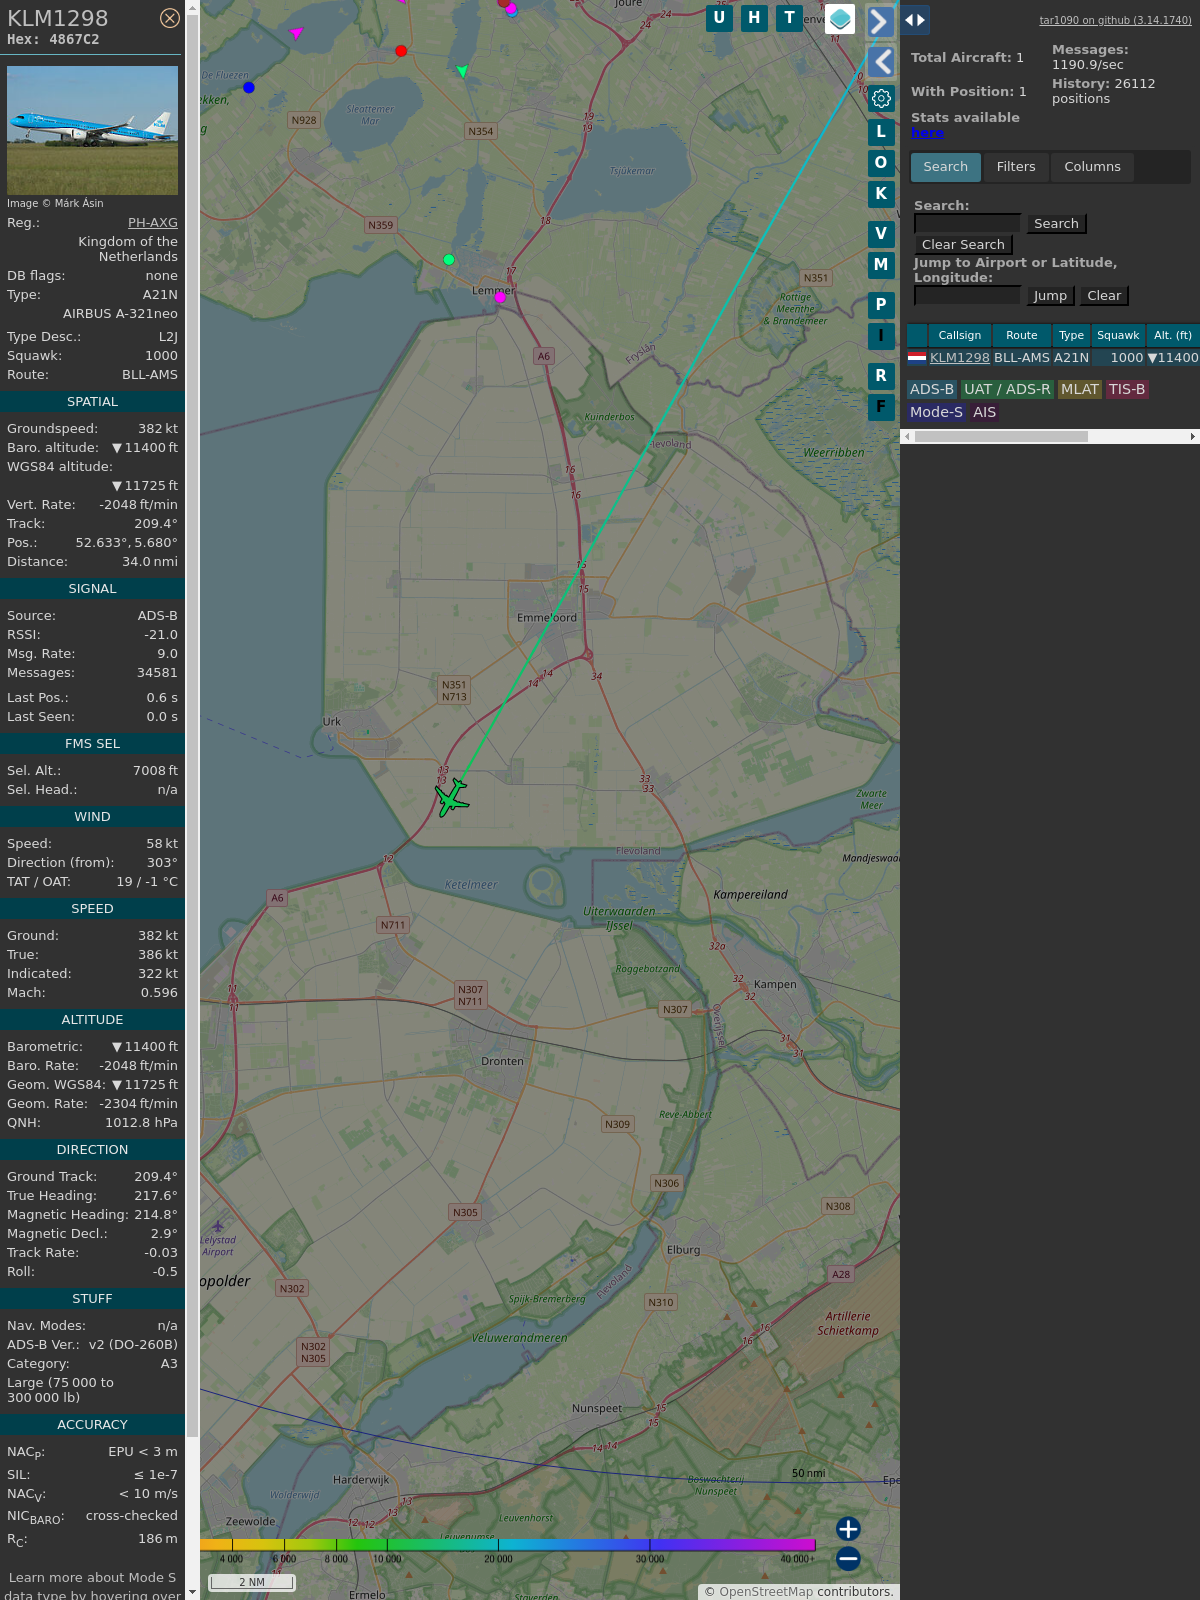The width and height of the screenshot is (1200, 1600).
Task: Click the Clear Search button
Action: pyautogui.click(x=963, y=245)
